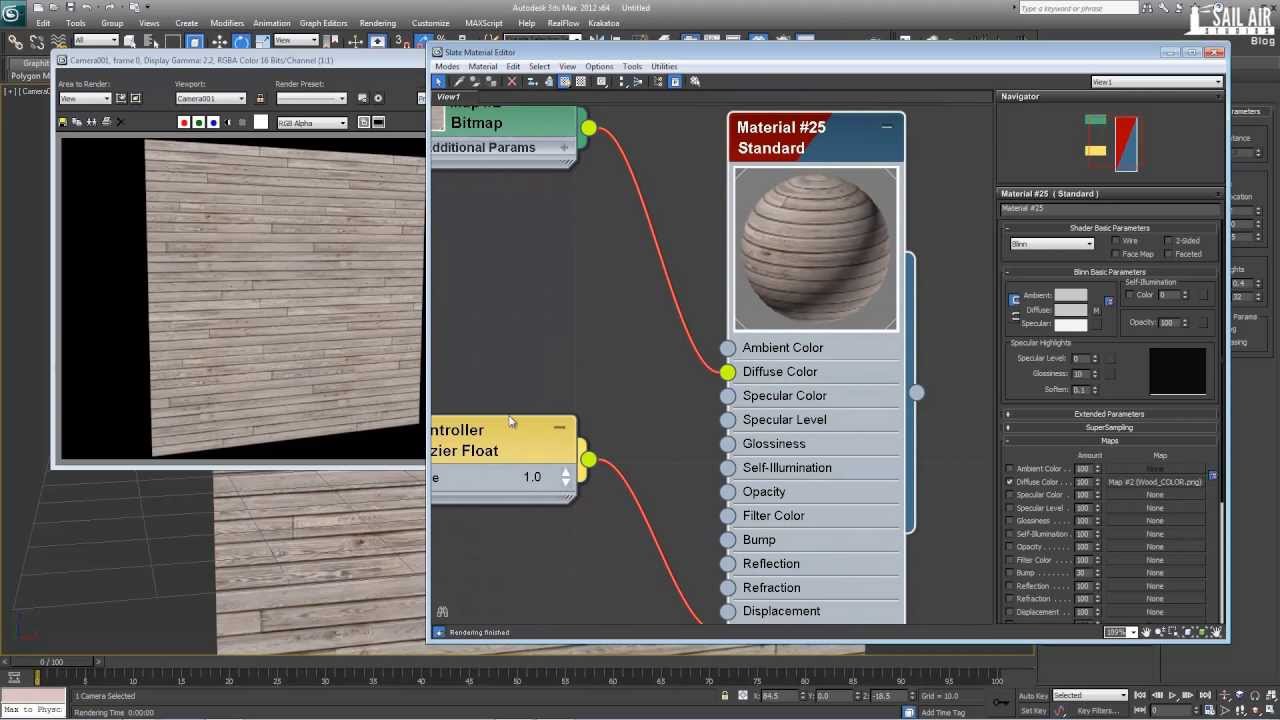Open the RGB Alpha channel dropdown
The image size is (1280, 720).
tap(312, 123)
